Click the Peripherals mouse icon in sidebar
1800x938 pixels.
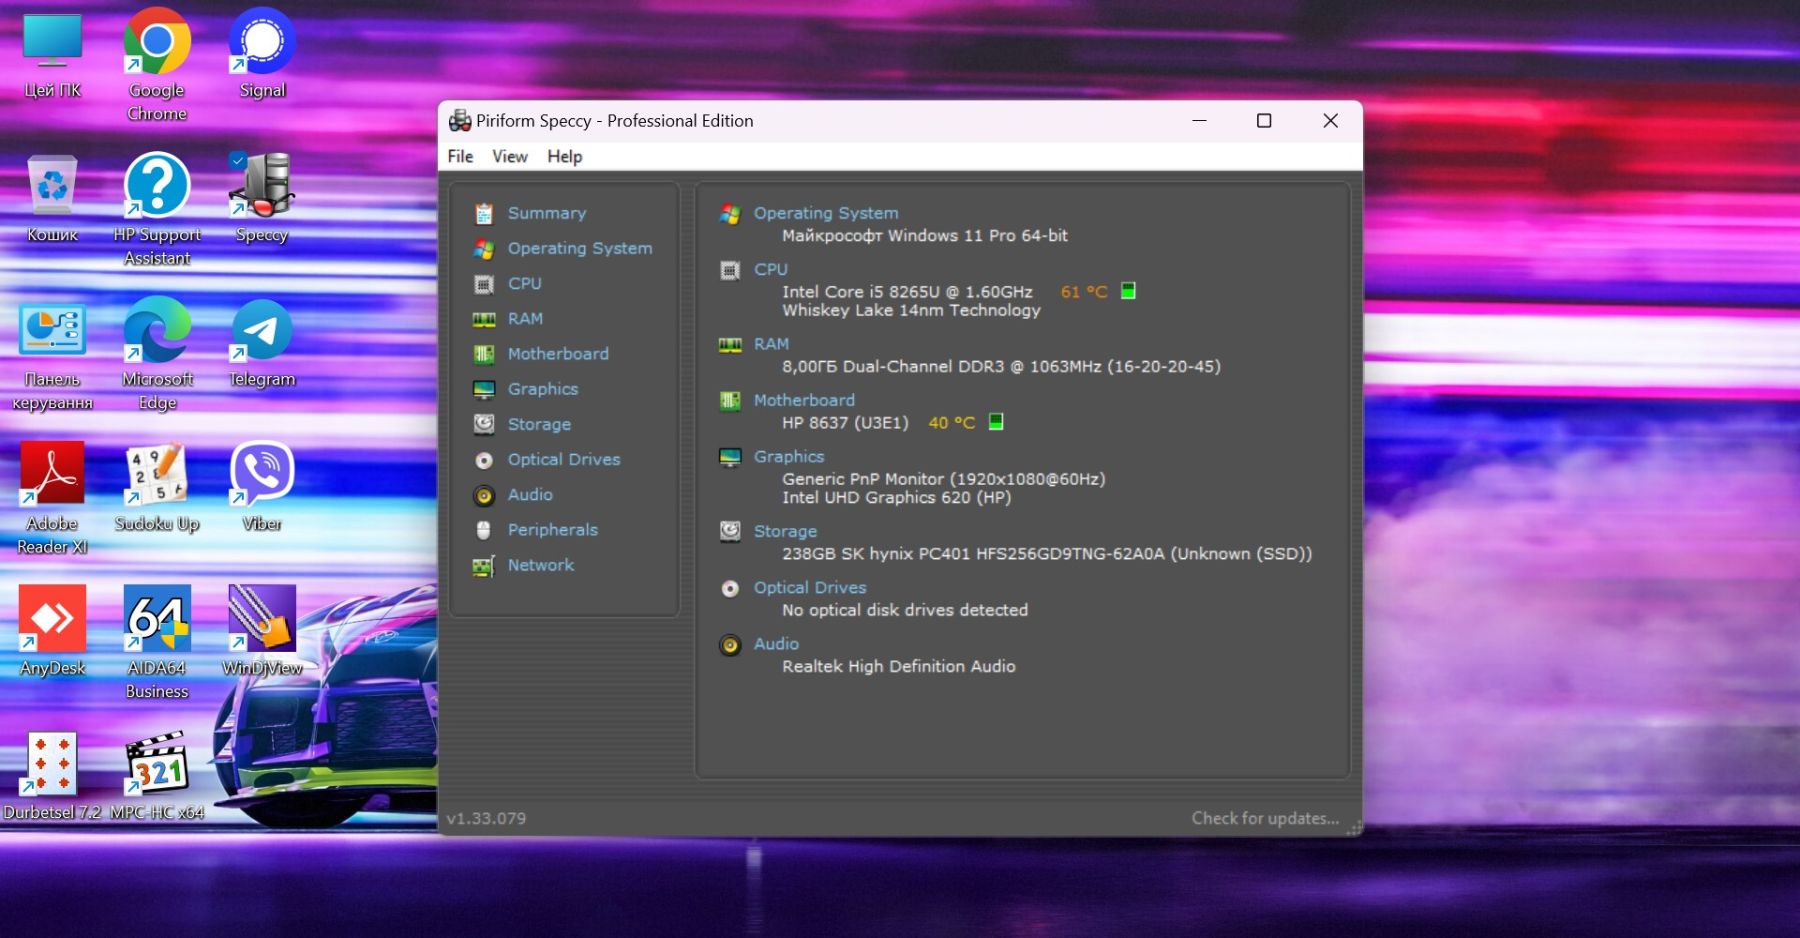coord(484,530)
